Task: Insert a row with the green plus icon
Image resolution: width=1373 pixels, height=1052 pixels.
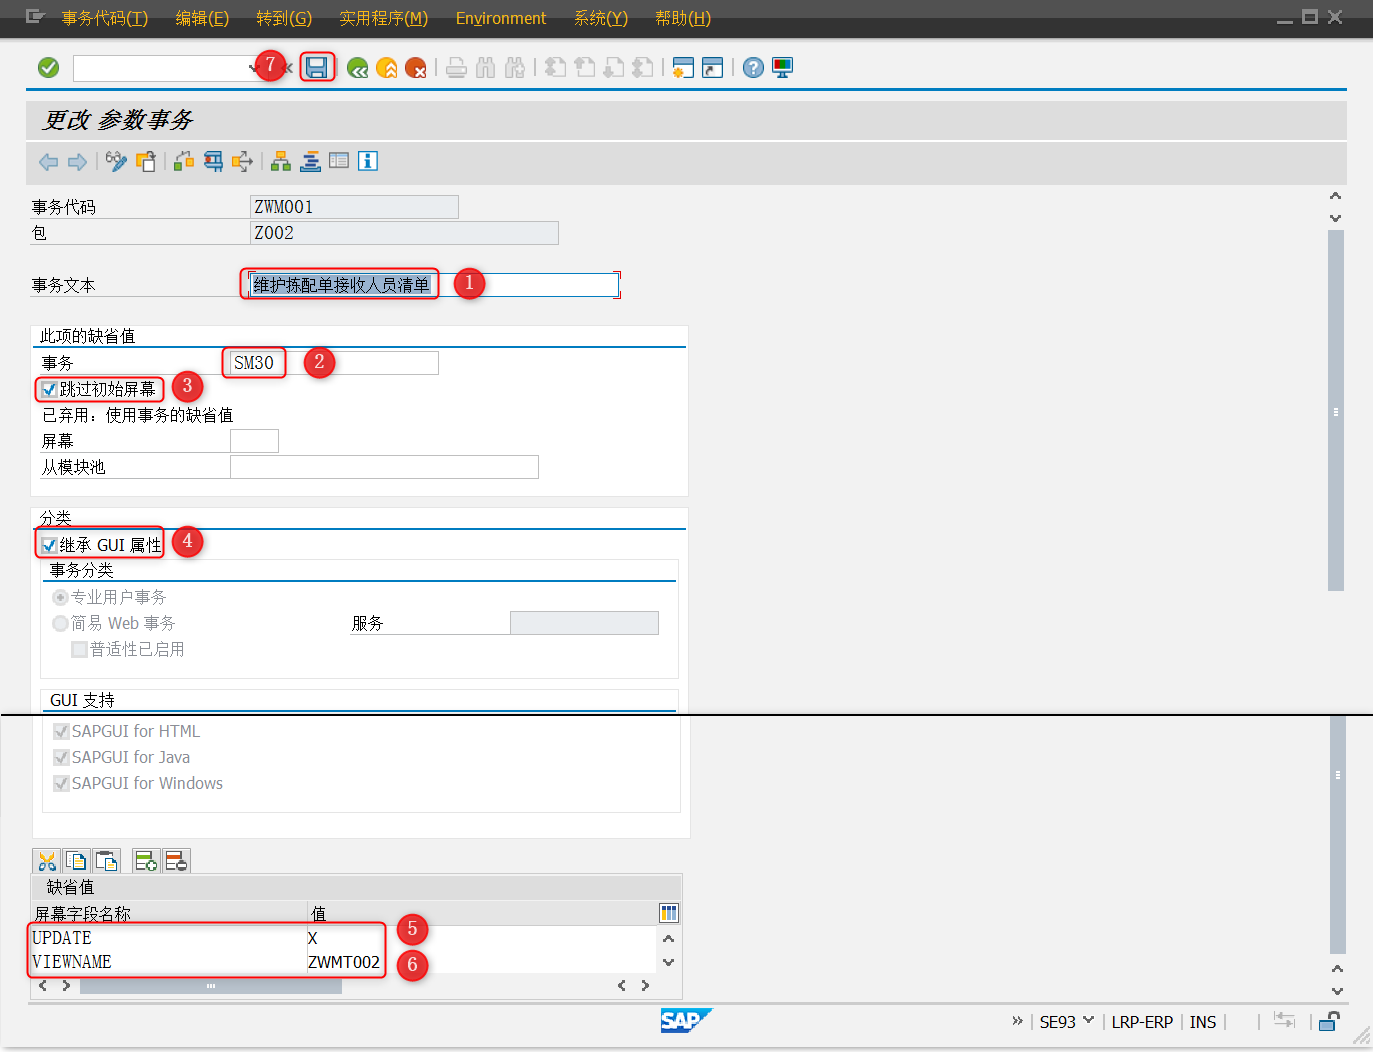Action: 145,860
